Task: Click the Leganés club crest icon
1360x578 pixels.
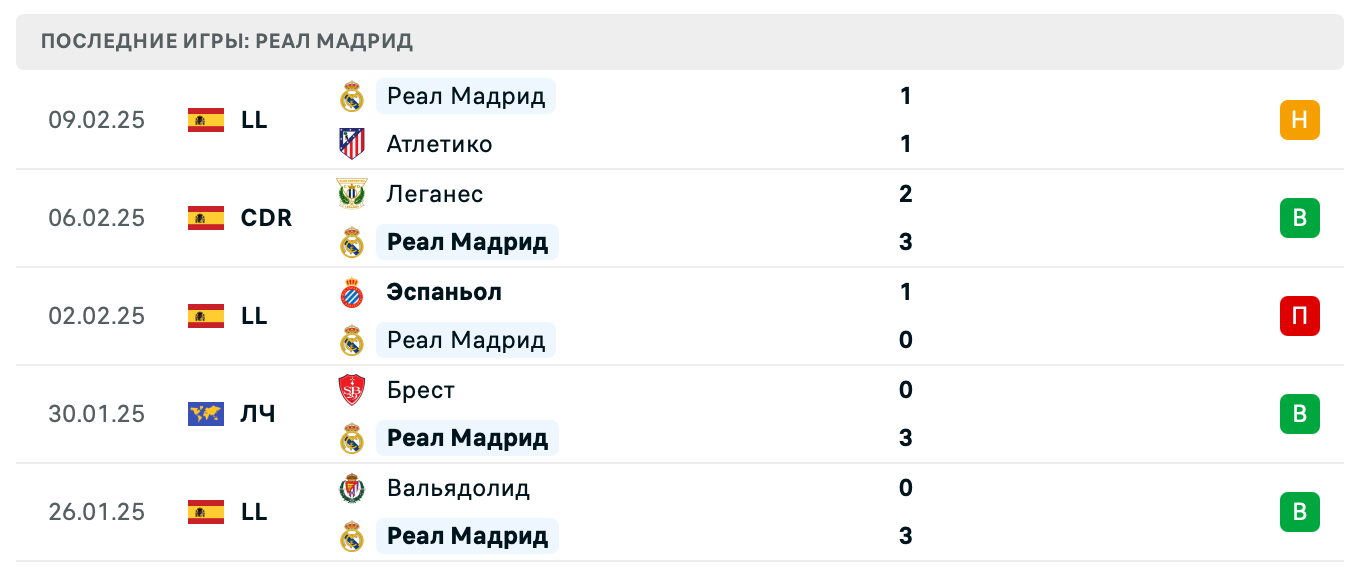Action: click(x=352, y=193)
